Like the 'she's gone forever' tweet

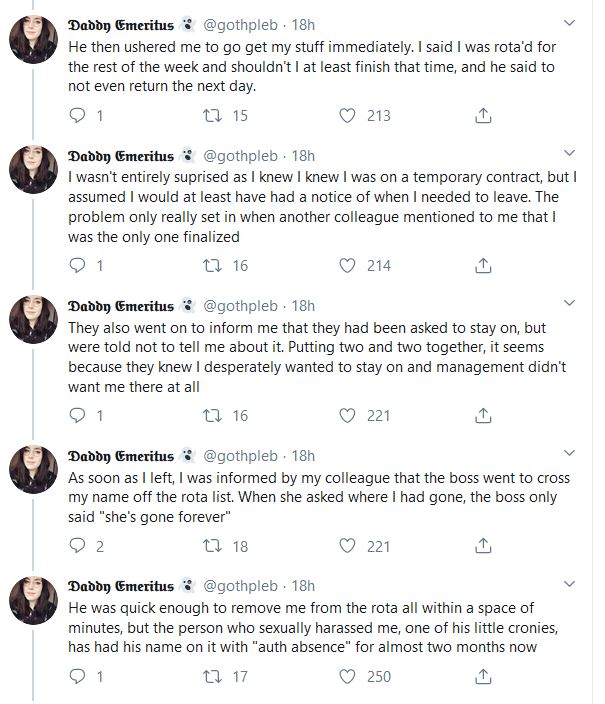click(347, 546)
